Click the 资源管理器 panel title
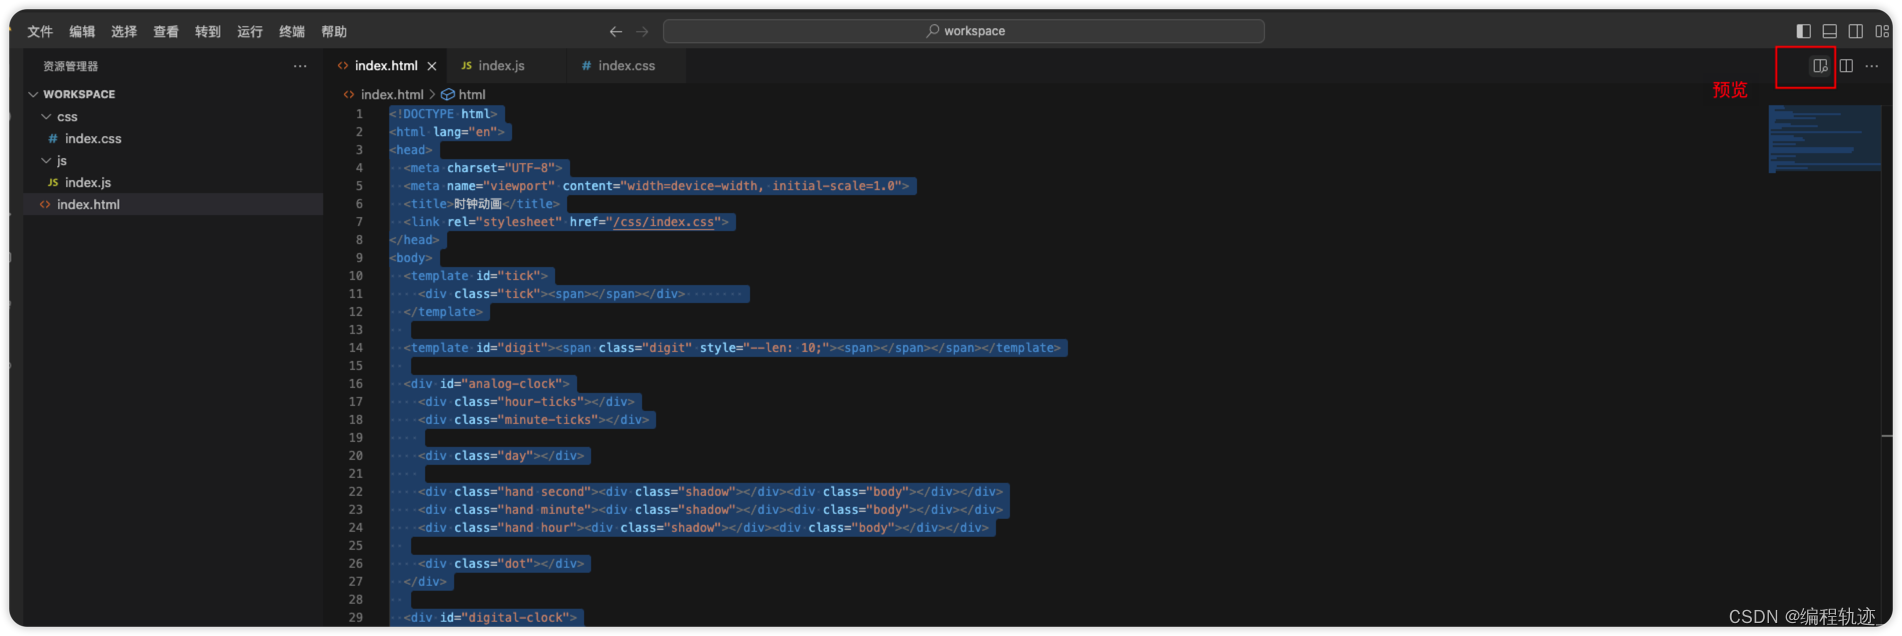The height and width of the screenshot is (636, 1902). tap(70, 66)
